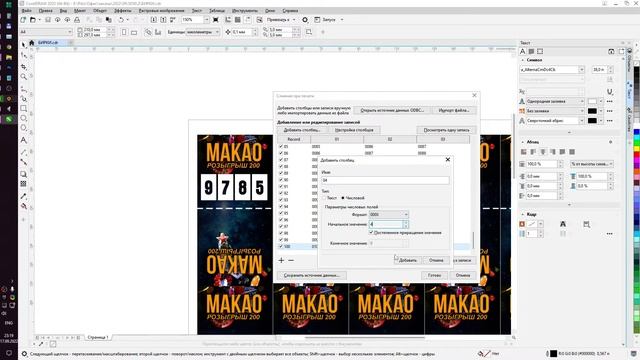
Task: Click the black outline color swatch
Action: click(x=592, y=121)
